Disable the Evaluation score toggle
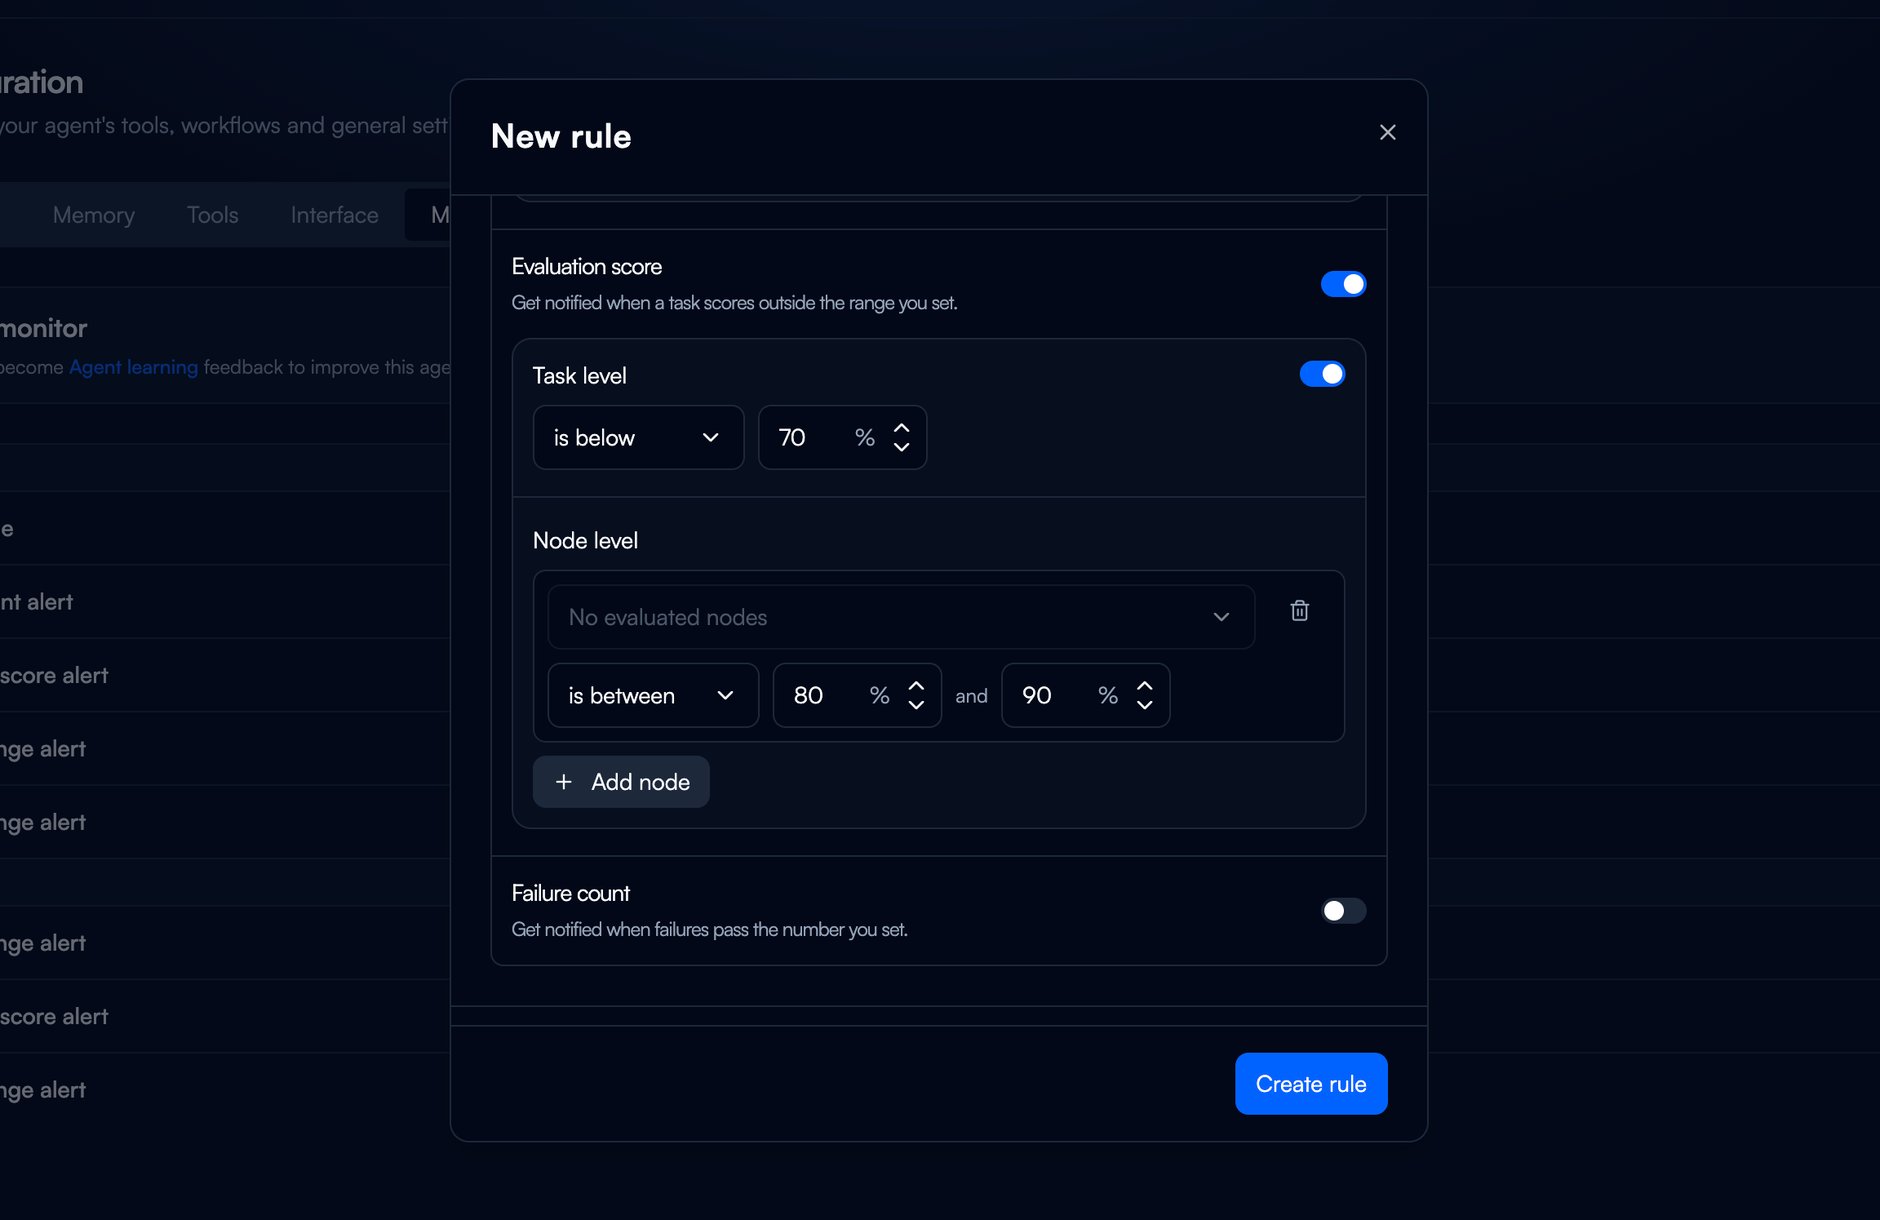The width and height of the screenshot is (1880, 1220). (x=1343, y=284)
